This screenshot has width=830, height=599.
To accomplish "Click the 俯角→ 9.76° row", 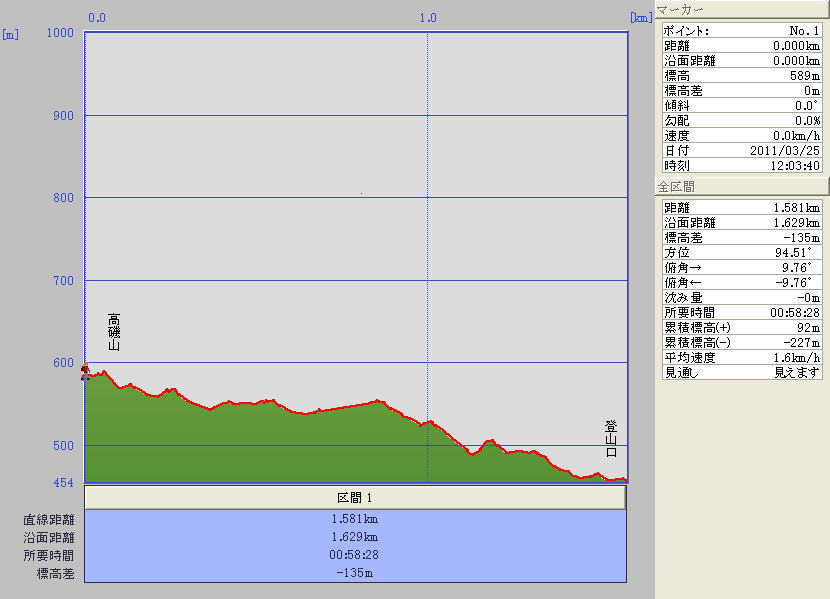I will 742,268.
